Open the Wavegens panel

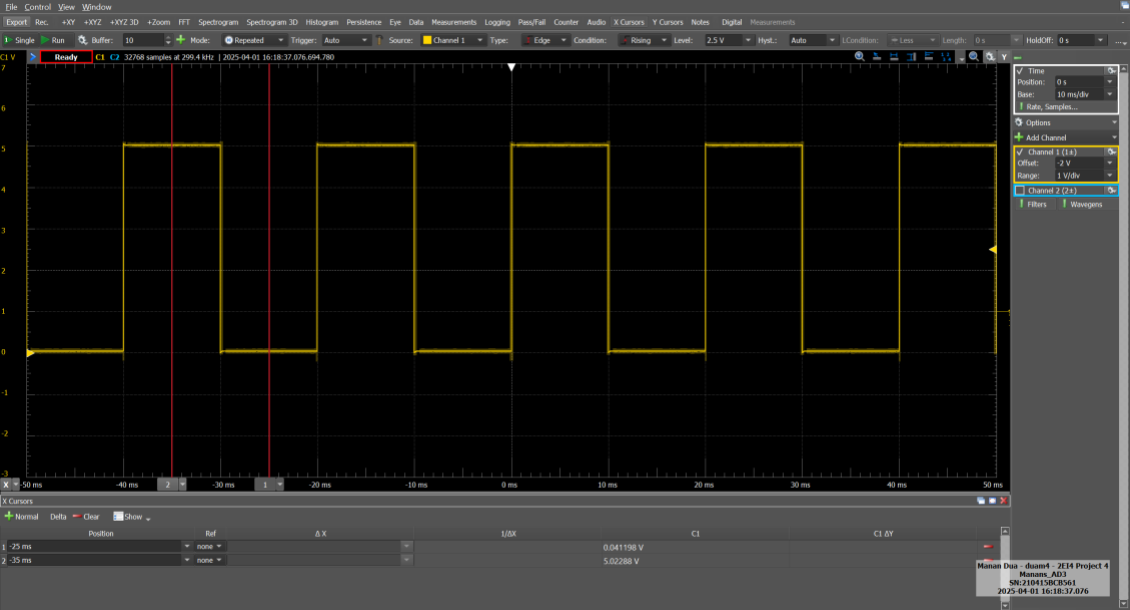coord(1087,203)
